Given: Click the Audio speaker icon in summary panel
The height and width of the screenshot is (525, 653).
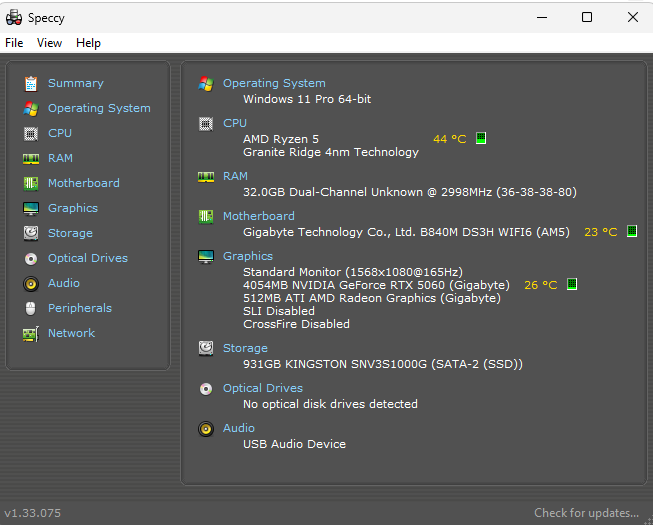Looking at the screenshot, I should coord(206,428).
